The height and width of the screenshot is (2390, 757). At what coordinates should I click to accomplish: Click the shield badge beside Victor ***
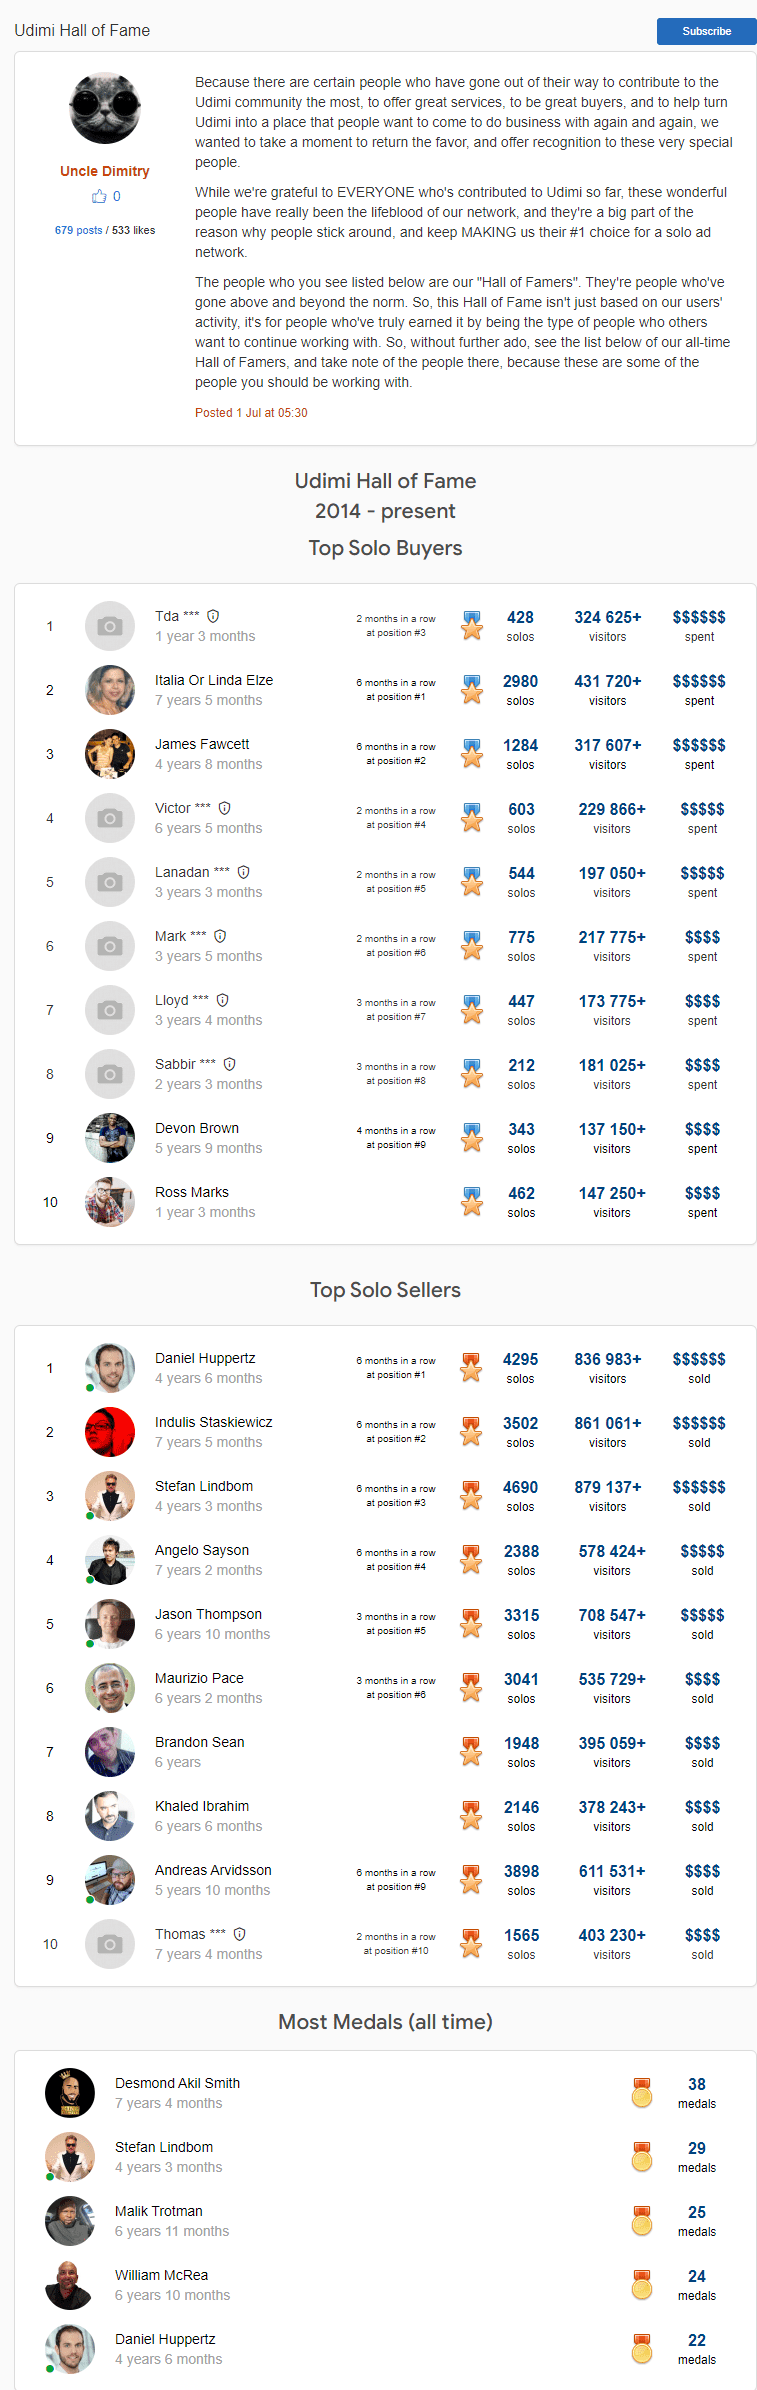pyautogui.click(x=225, y=808)
